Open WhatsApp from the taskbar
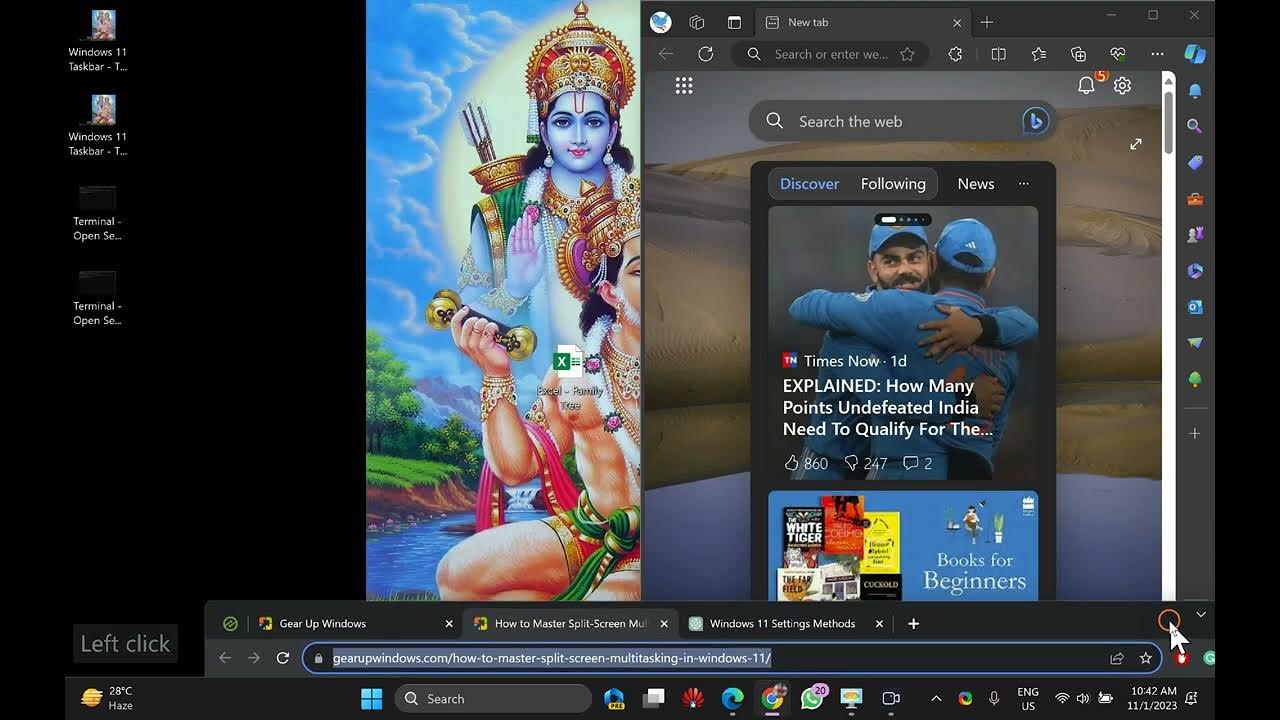This screenshot has width=1280, height=720. (x=812, y=698)
